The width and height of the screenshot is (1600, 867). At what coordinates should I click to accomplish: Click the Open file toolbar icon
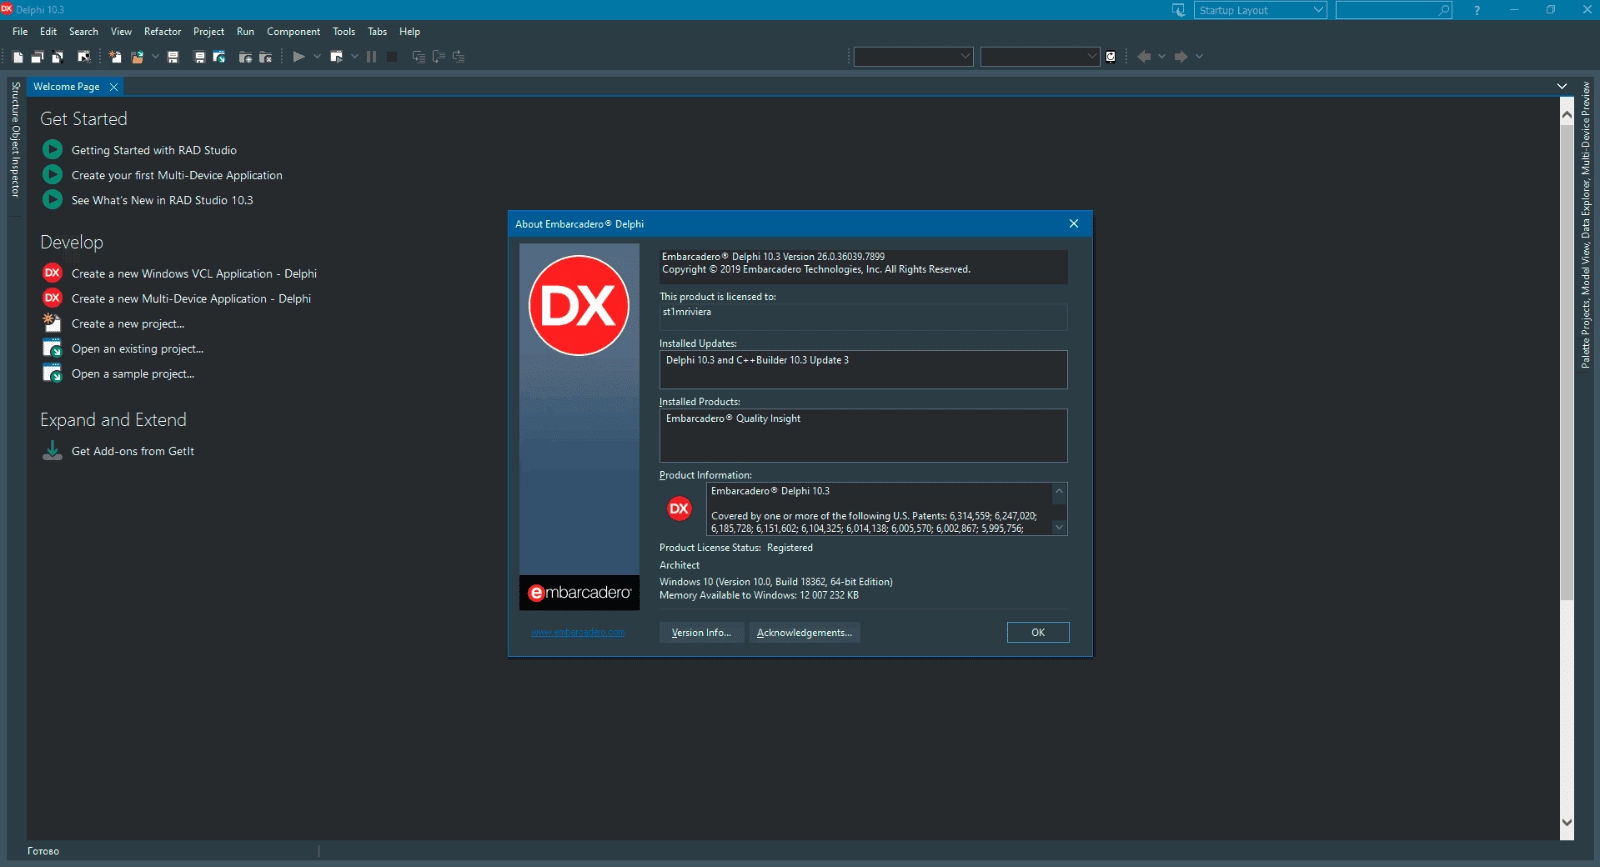[138, 57]
